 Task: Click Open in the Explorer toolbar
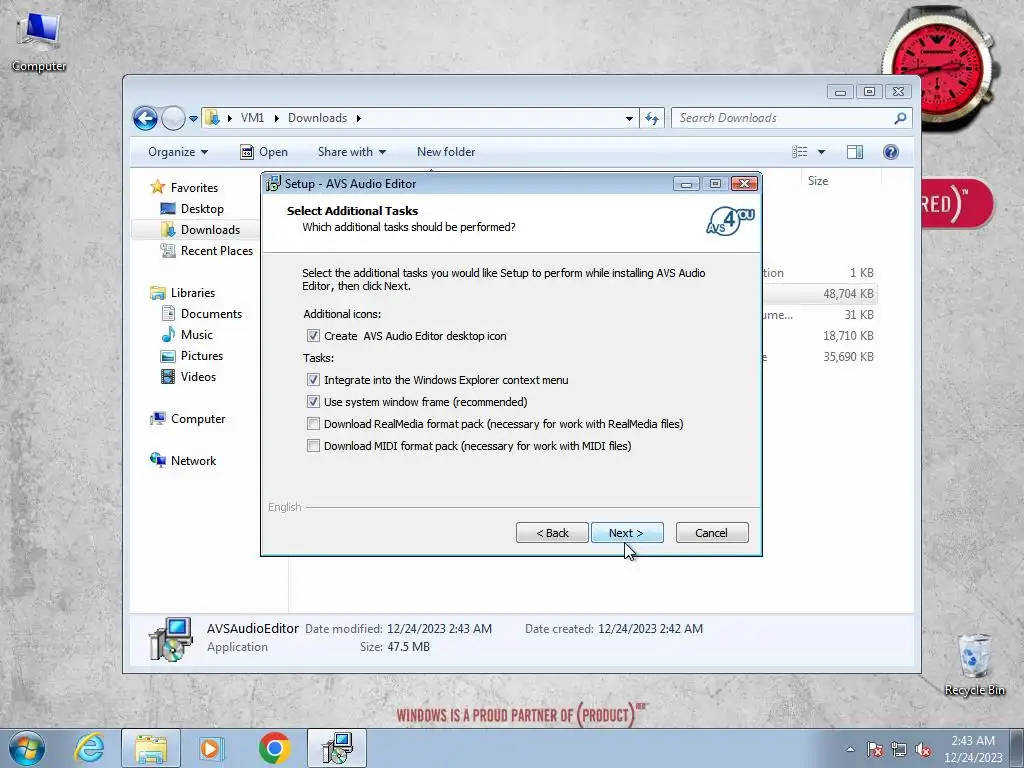tap(264, 152)
